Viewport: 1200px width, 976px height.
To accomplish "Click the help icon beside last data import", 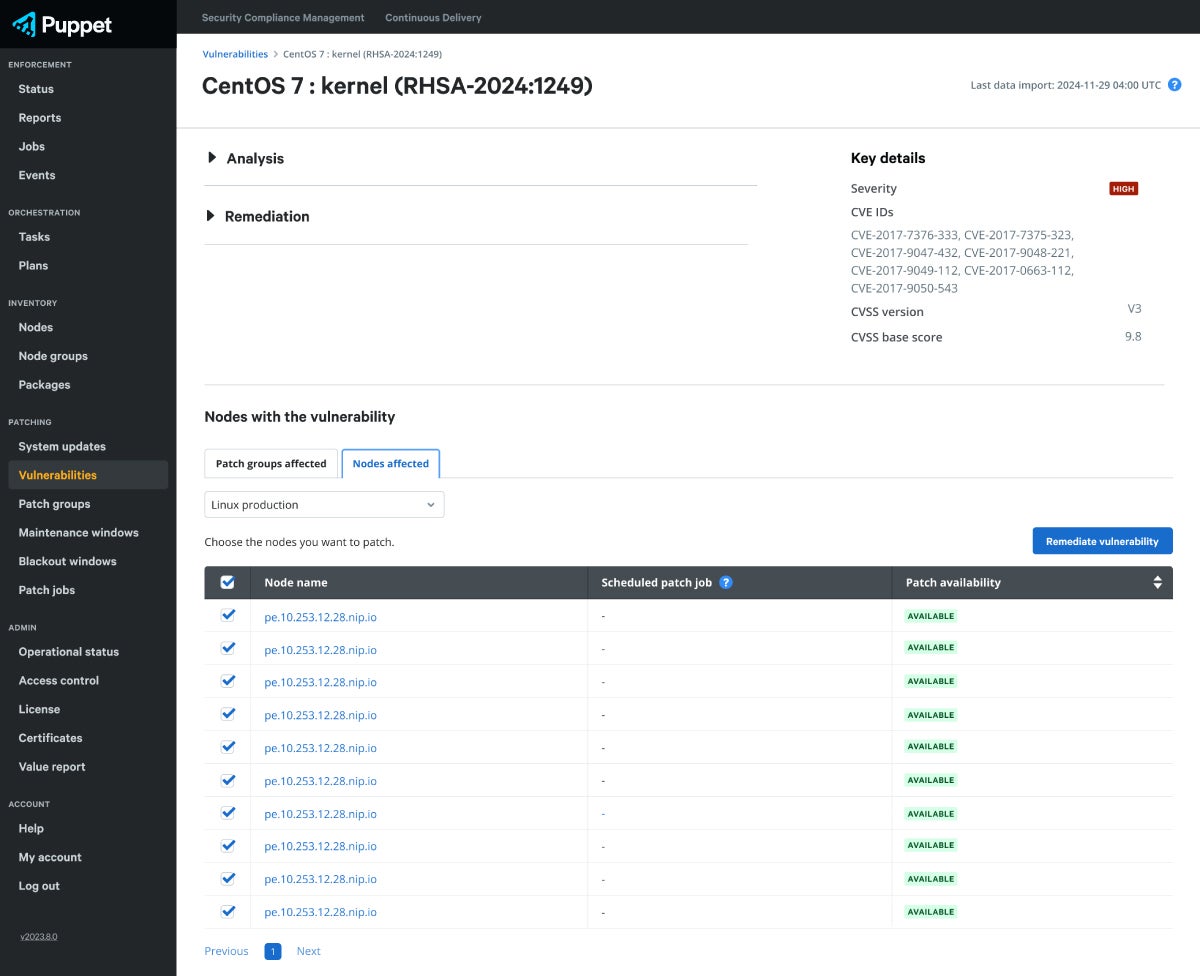I will pos(1175,85).
